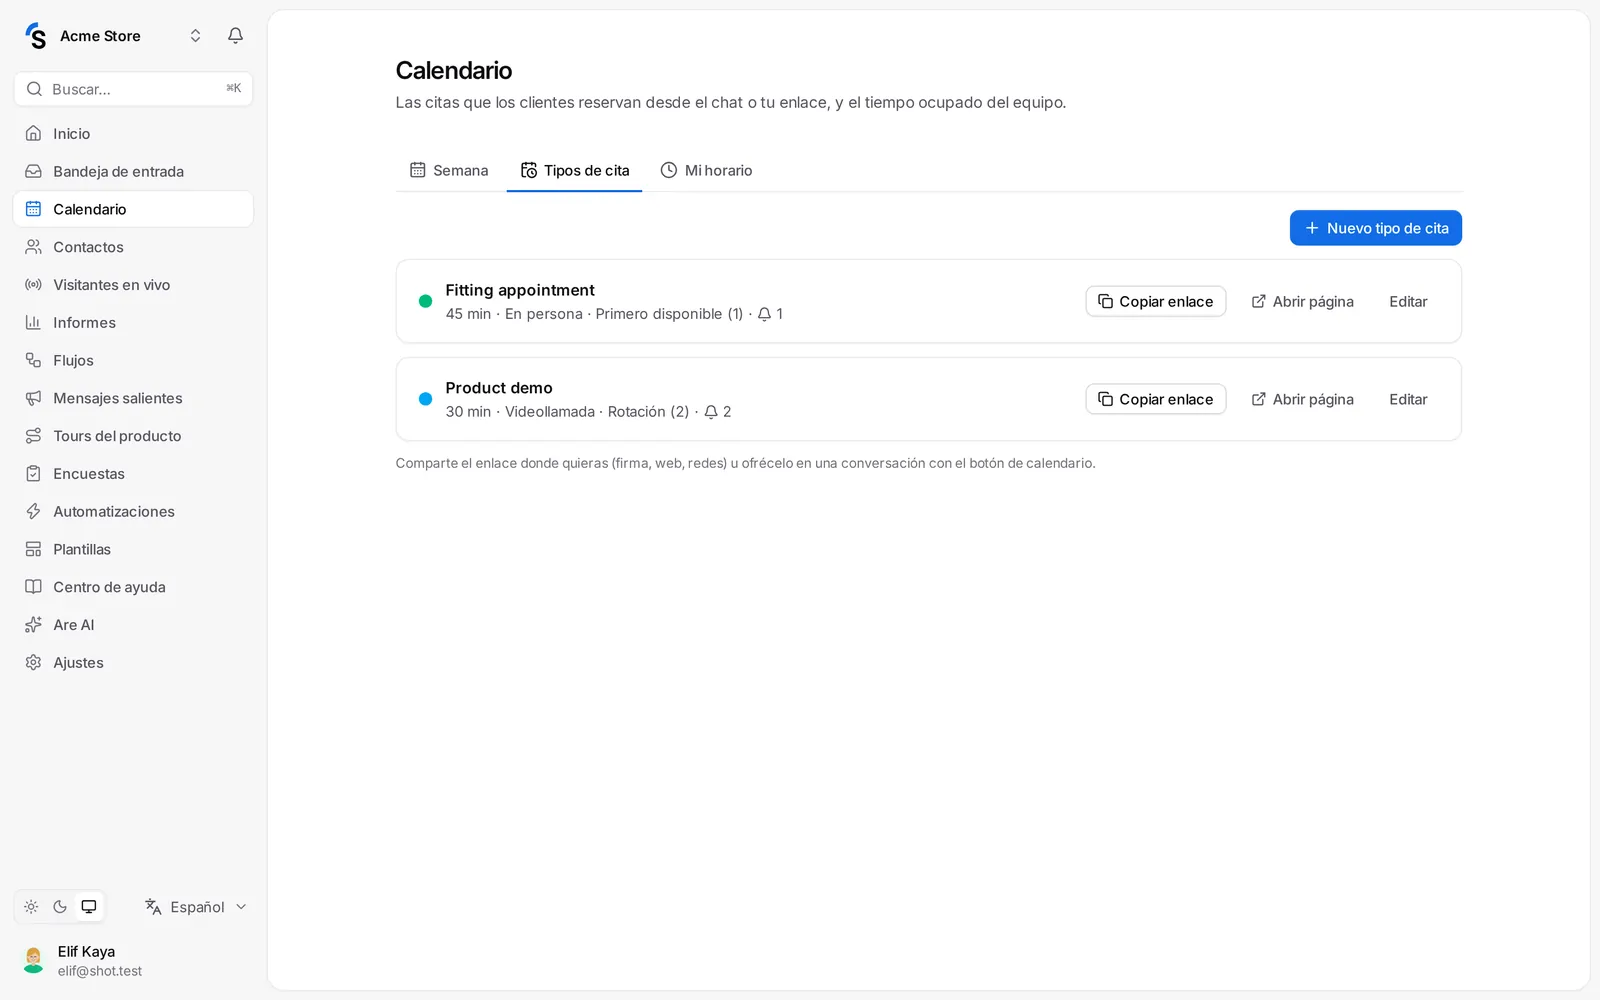Open the Acme Store workspace switcher
1600x1000 pixels.
(113, 36)
